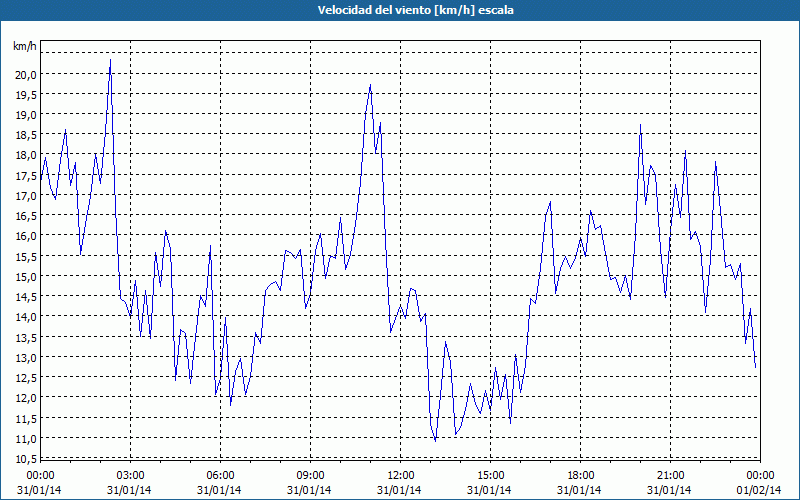Click on the '15,0' y-axis label

27,277
